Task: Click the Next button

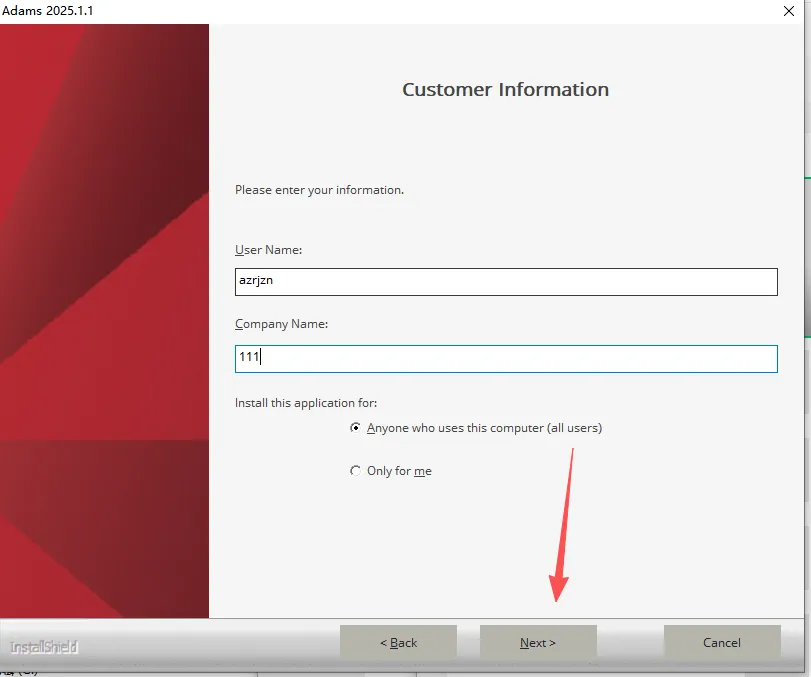Action: (538, 642)
